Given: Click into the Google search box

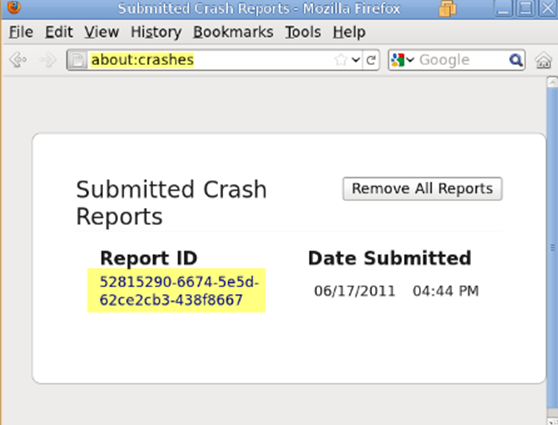Looking at the screenshot, I should point(462,60).
